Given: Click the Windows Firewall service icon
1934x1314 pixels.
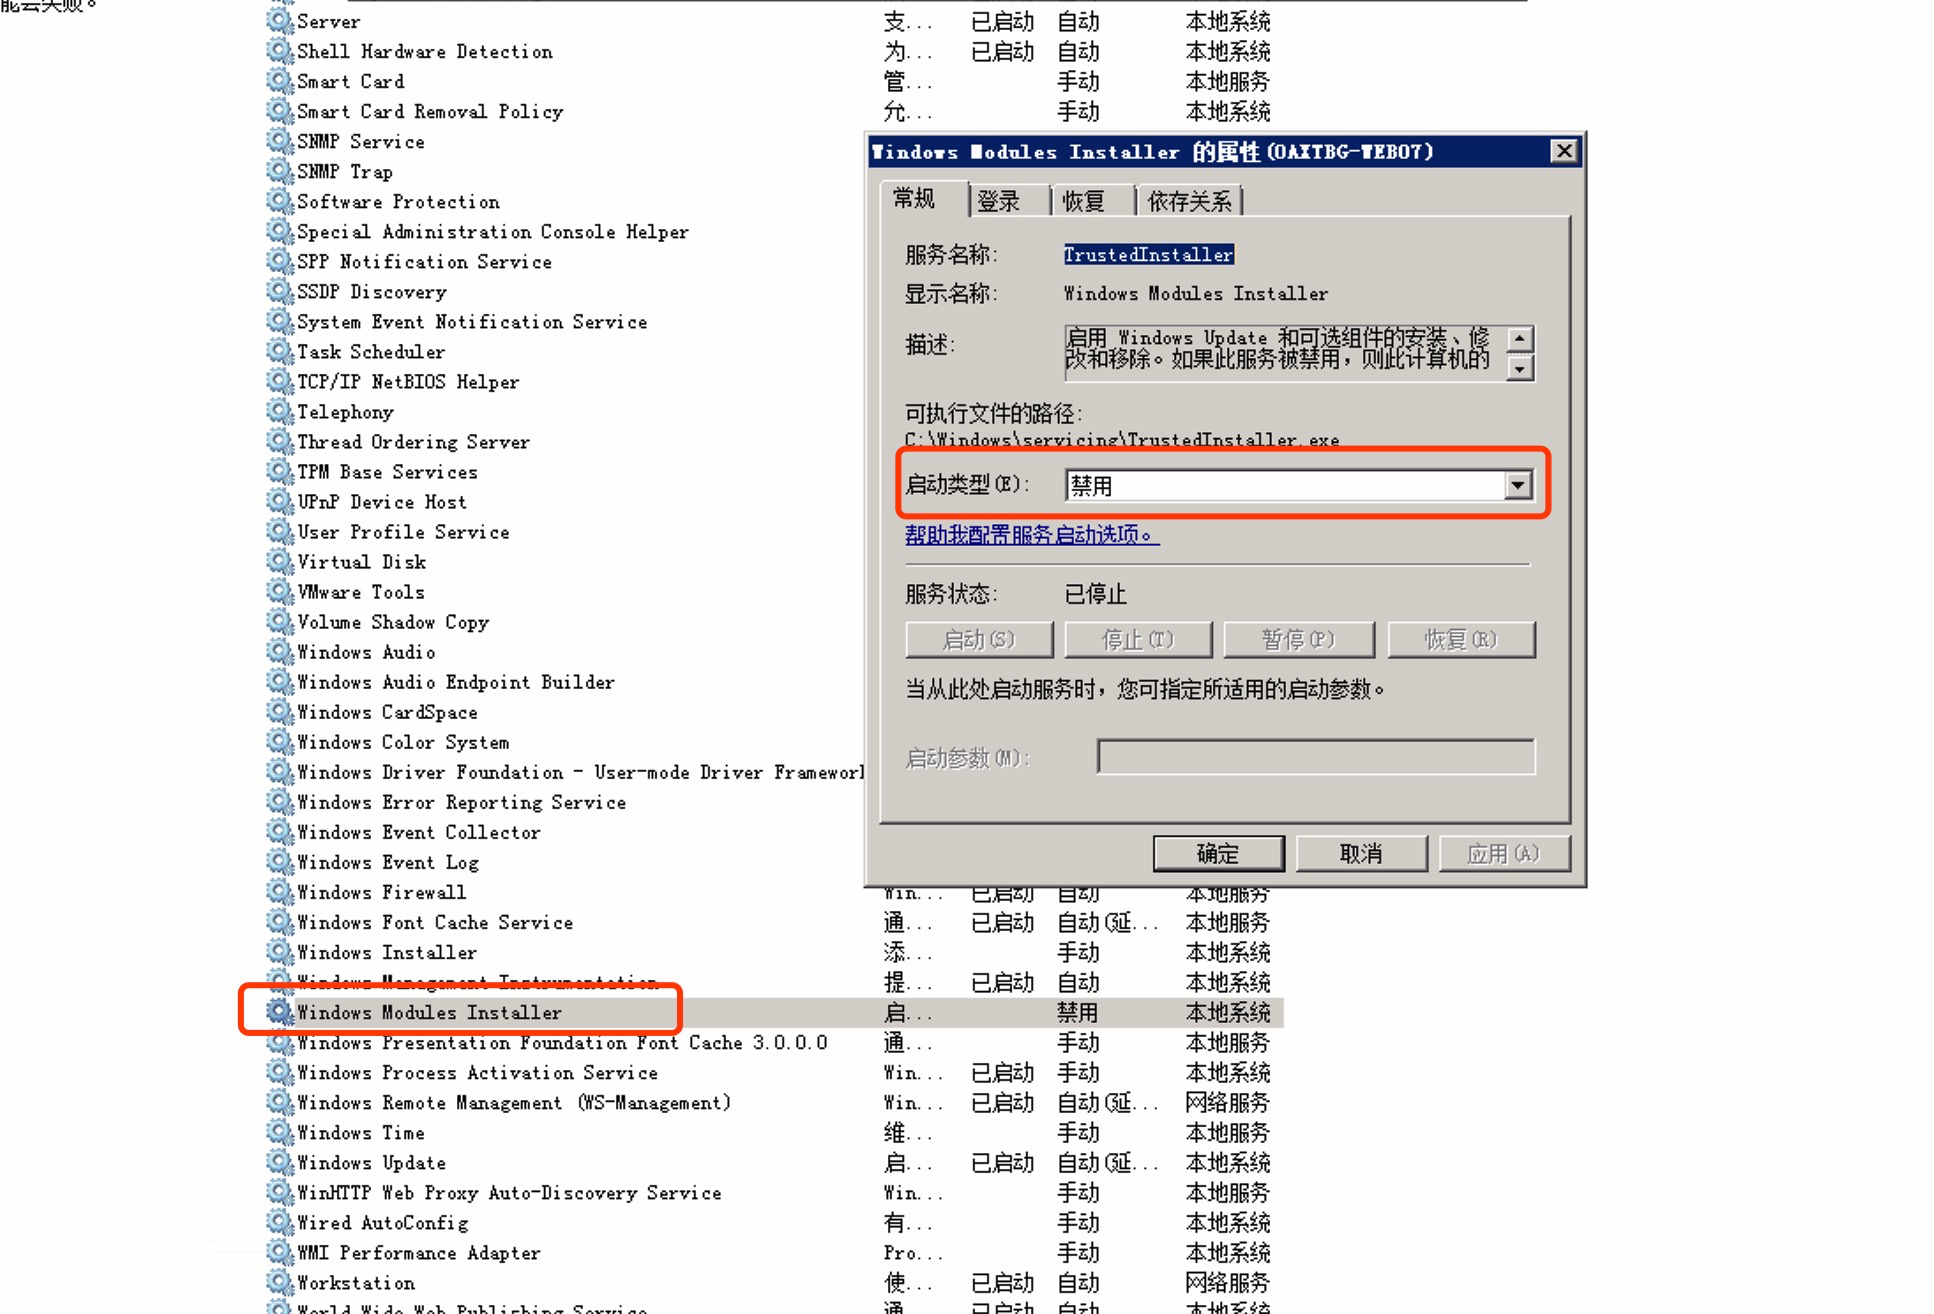Looking at the screenshot, I should click(x=278, y=891).
